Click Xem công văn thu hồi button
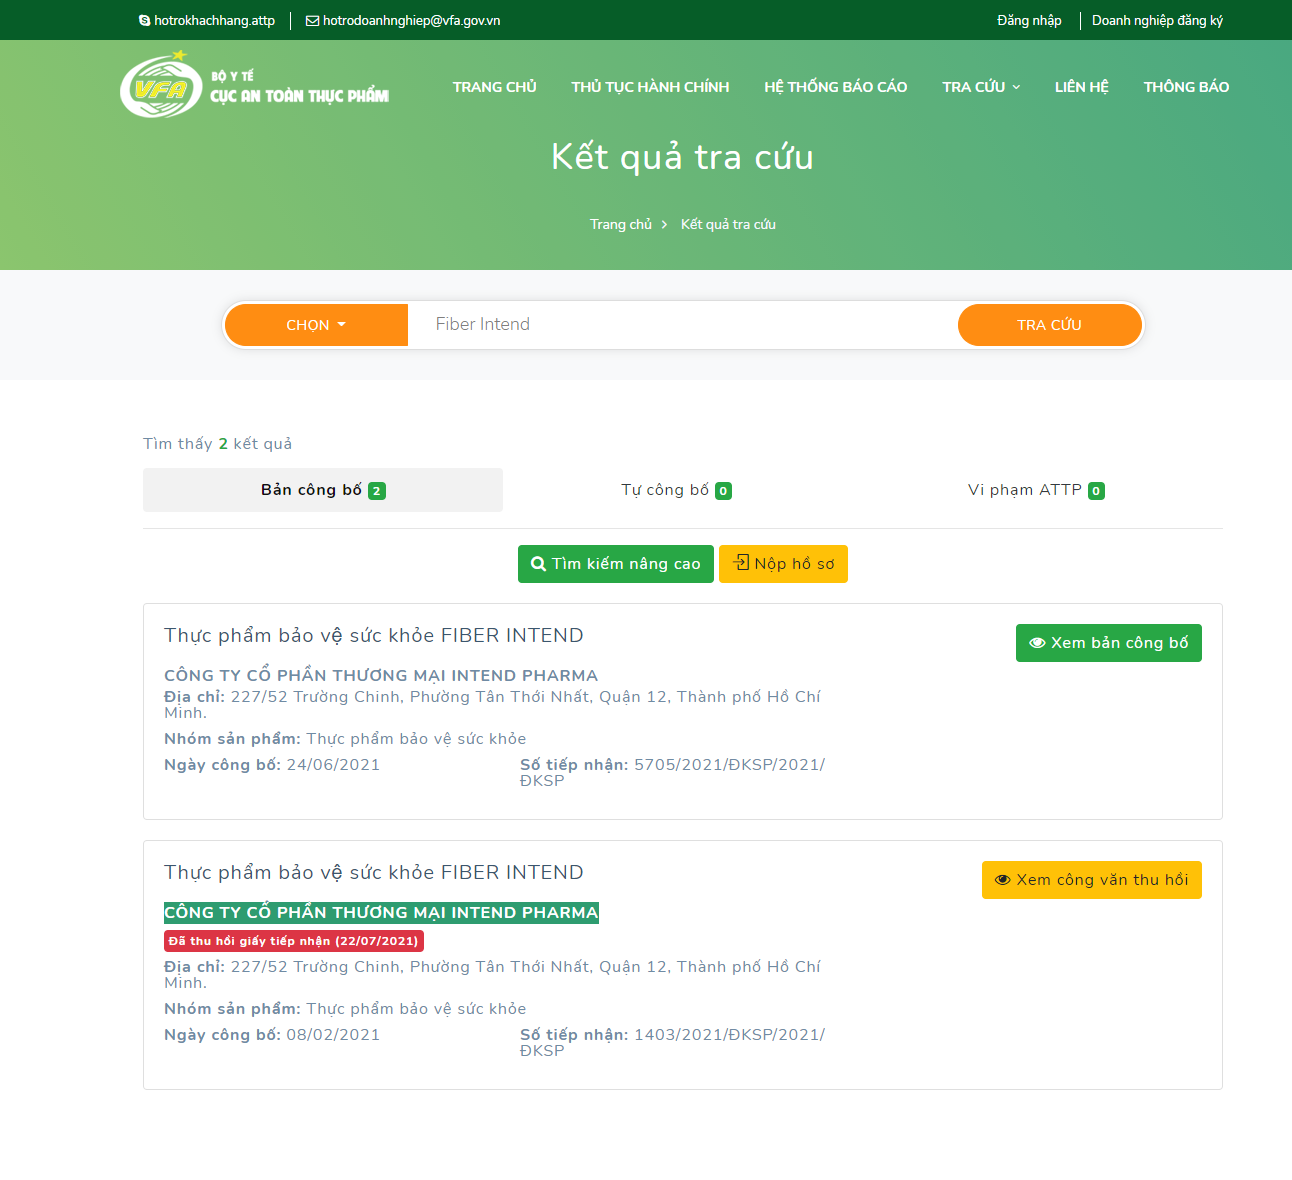This screenshot has height=1180, width=1292. coord(1092,880)
